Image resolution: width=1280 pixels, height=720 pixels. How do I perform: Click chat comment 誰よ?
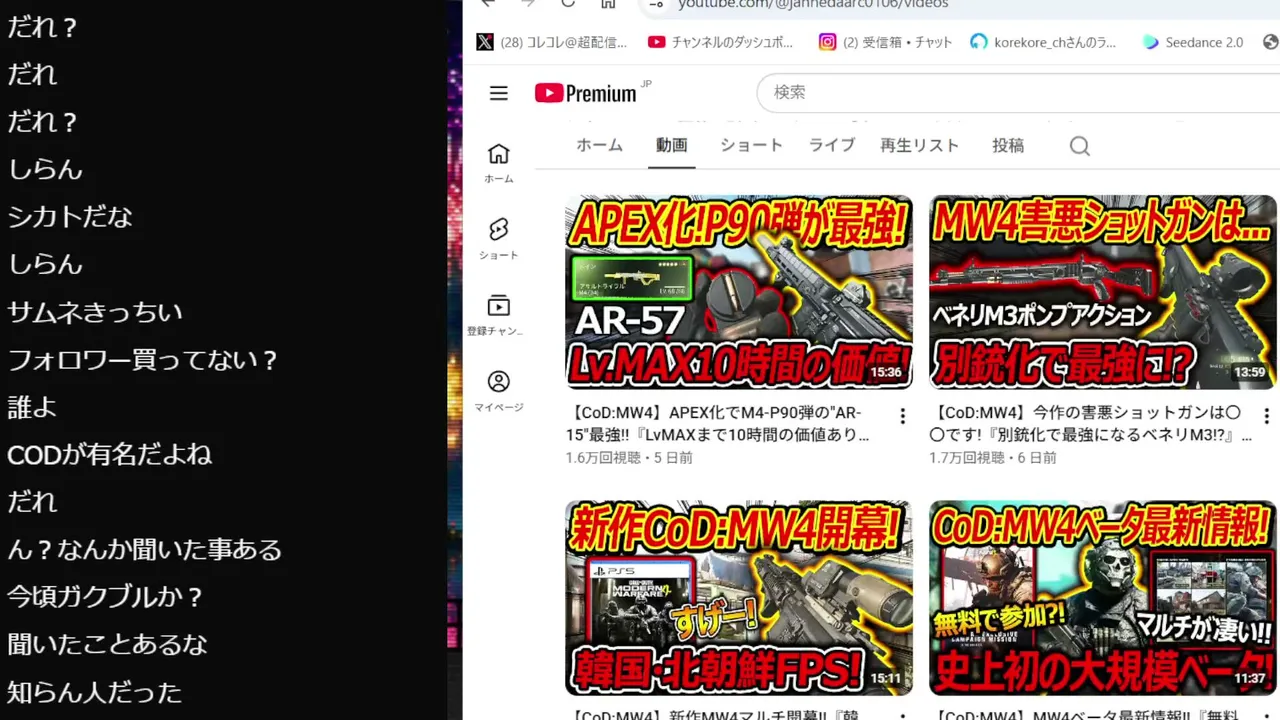coord(32,407)
